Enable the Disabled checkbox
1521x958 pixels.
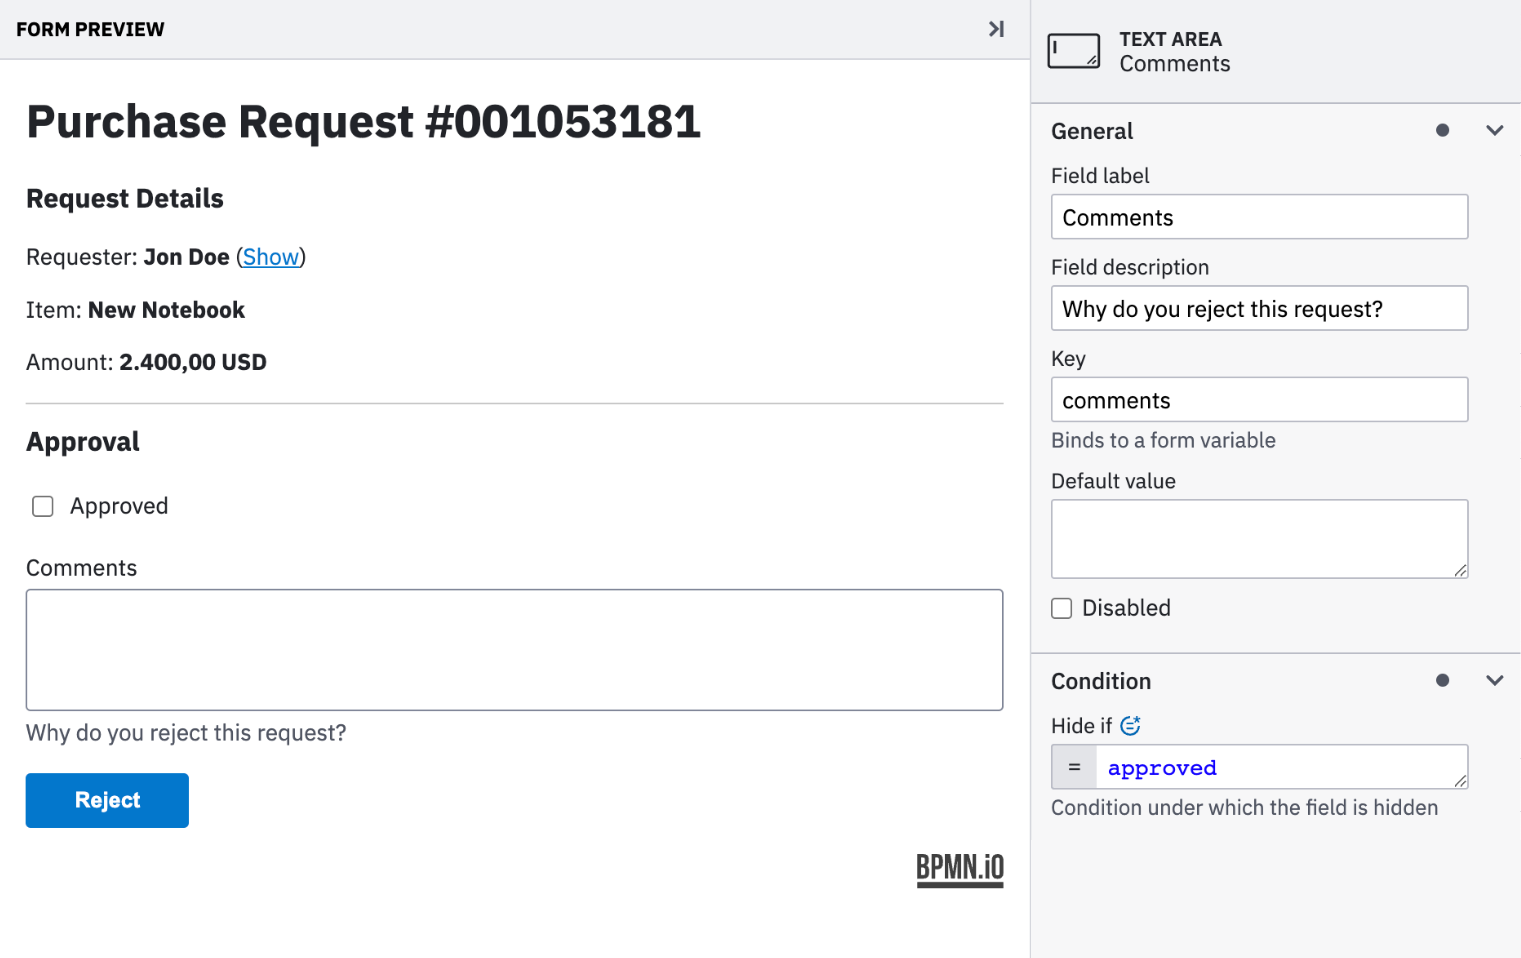coord(1061,608)
